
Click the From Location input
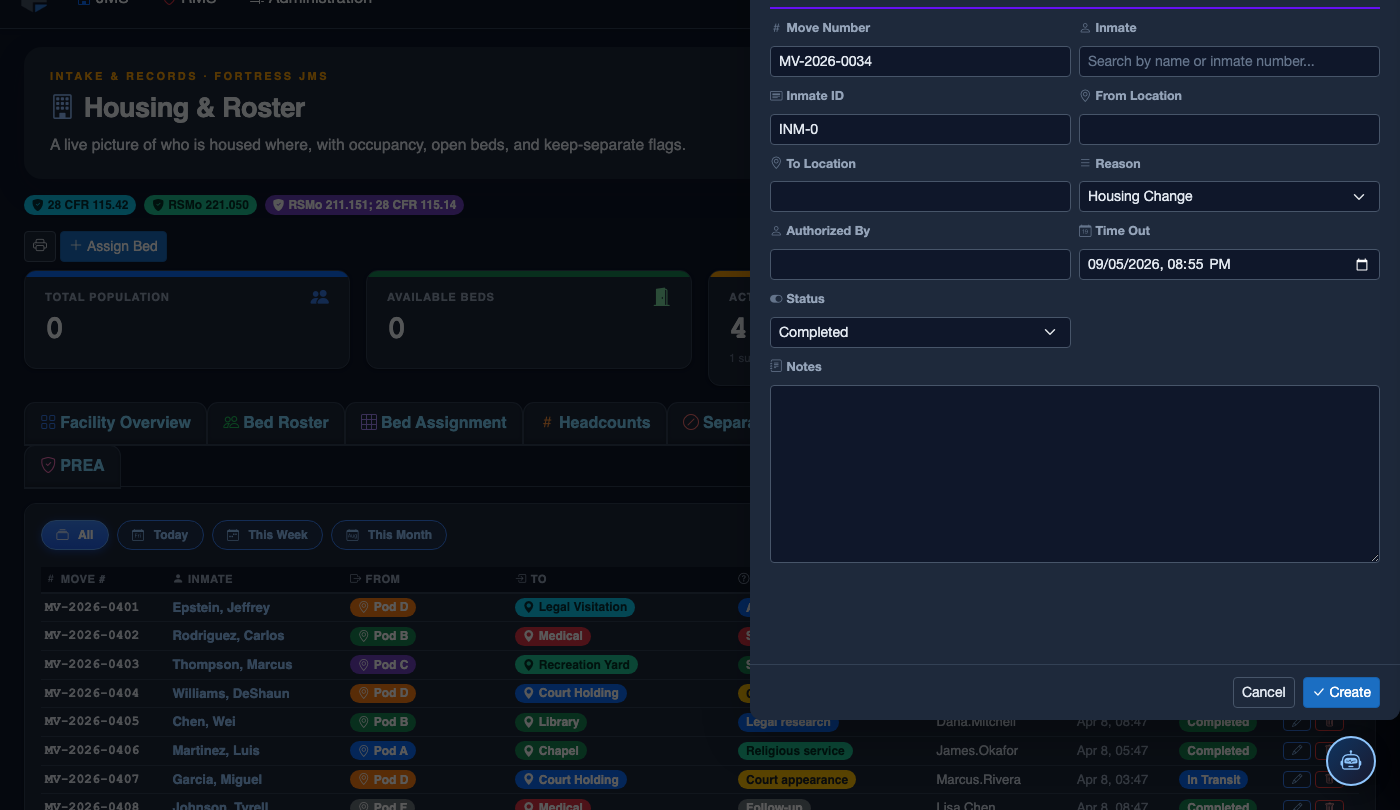(1229, 129)
